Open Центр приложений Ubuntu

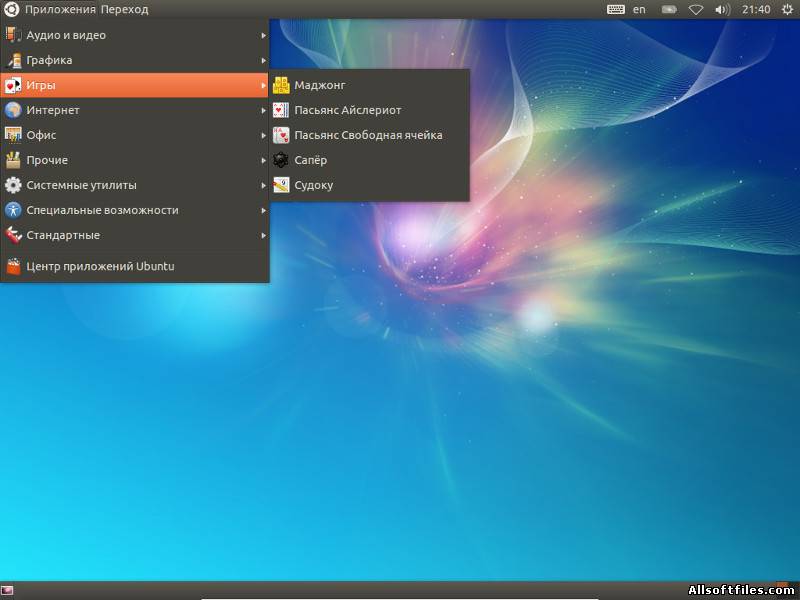coord(100,266)
